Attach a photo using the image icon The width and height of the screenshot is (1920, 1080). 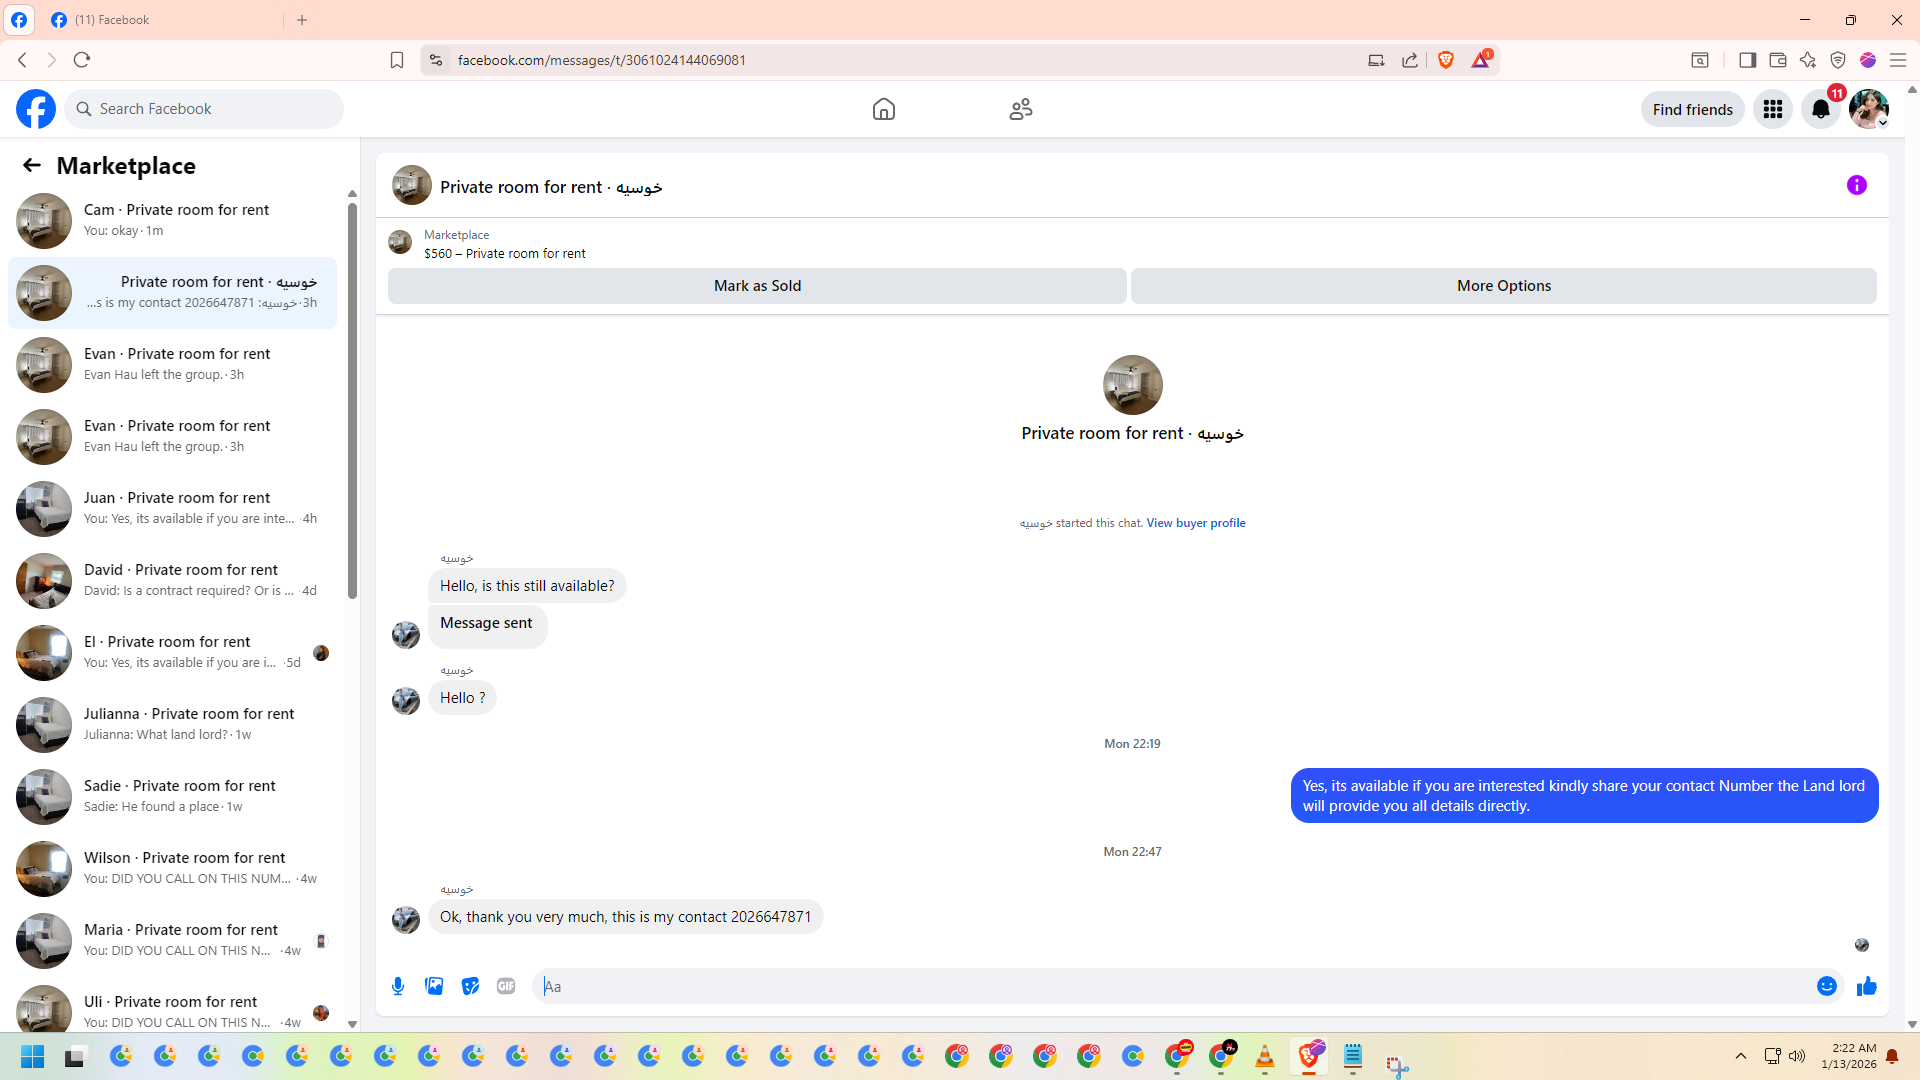(434, 986)
